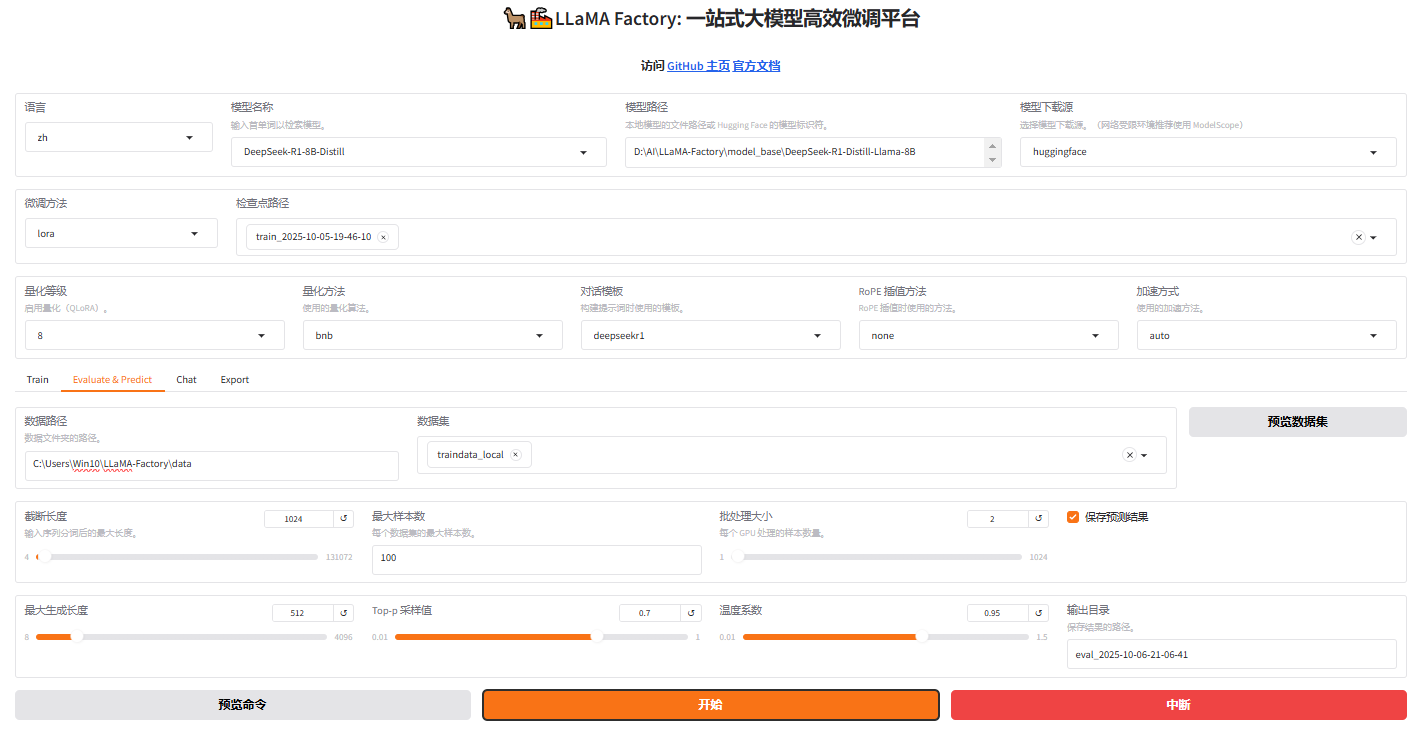Click the 温度系数 number box showing 0.95

pyautogui.click(x=998, y=613)
